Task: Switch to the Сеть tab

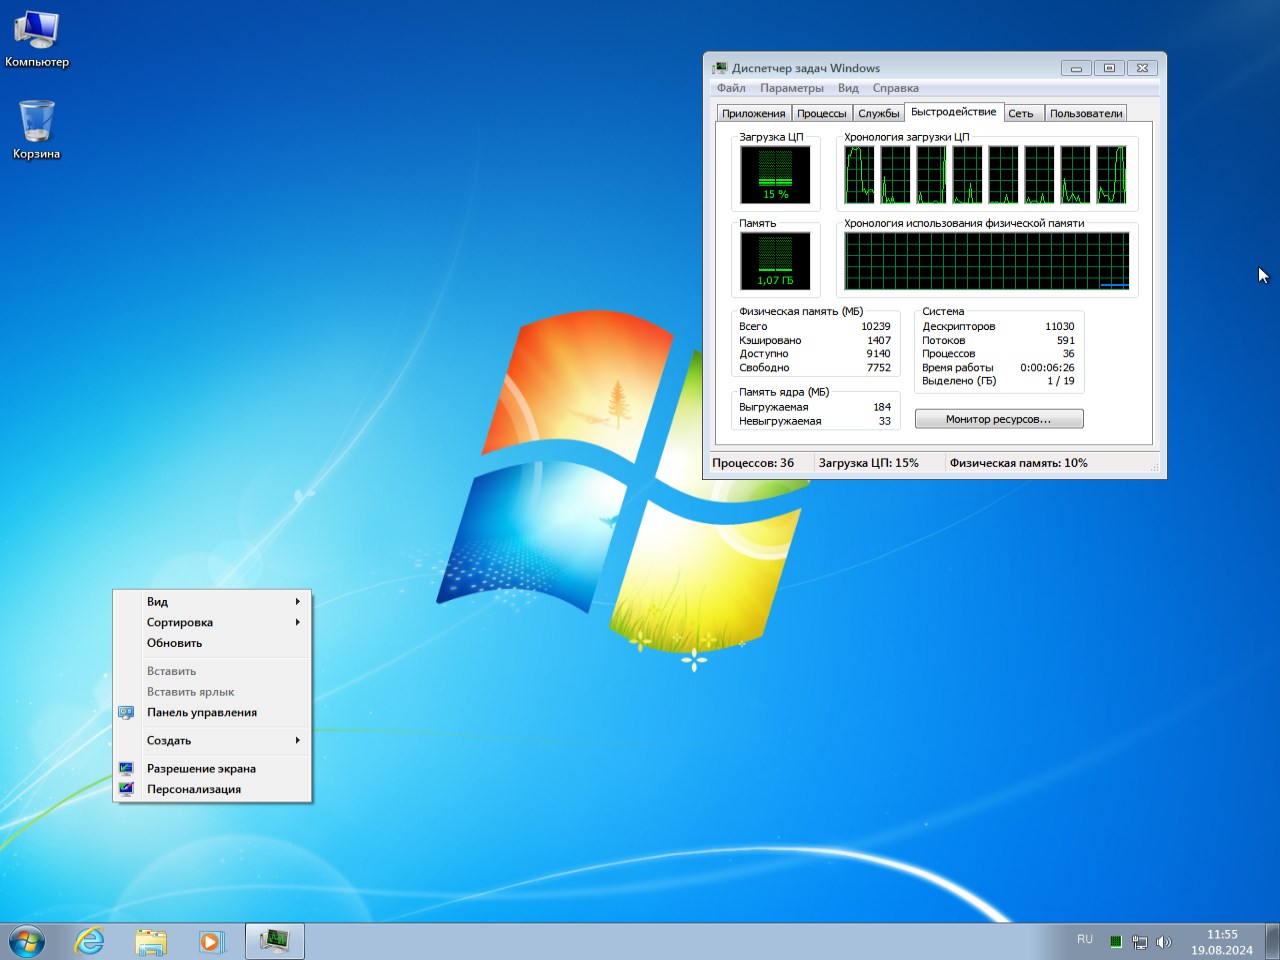Action: coord(1020,113)
